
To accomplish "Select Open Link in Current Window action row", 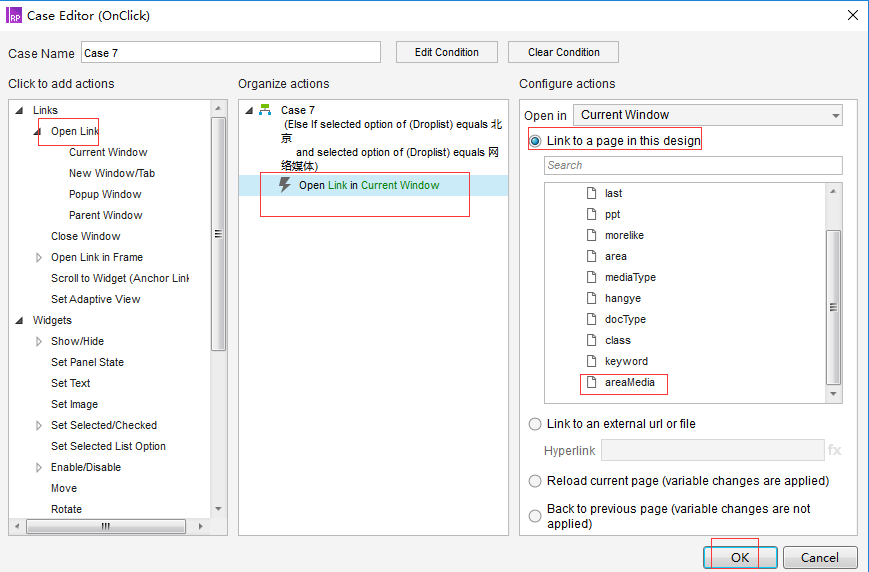I will (374, 185).
